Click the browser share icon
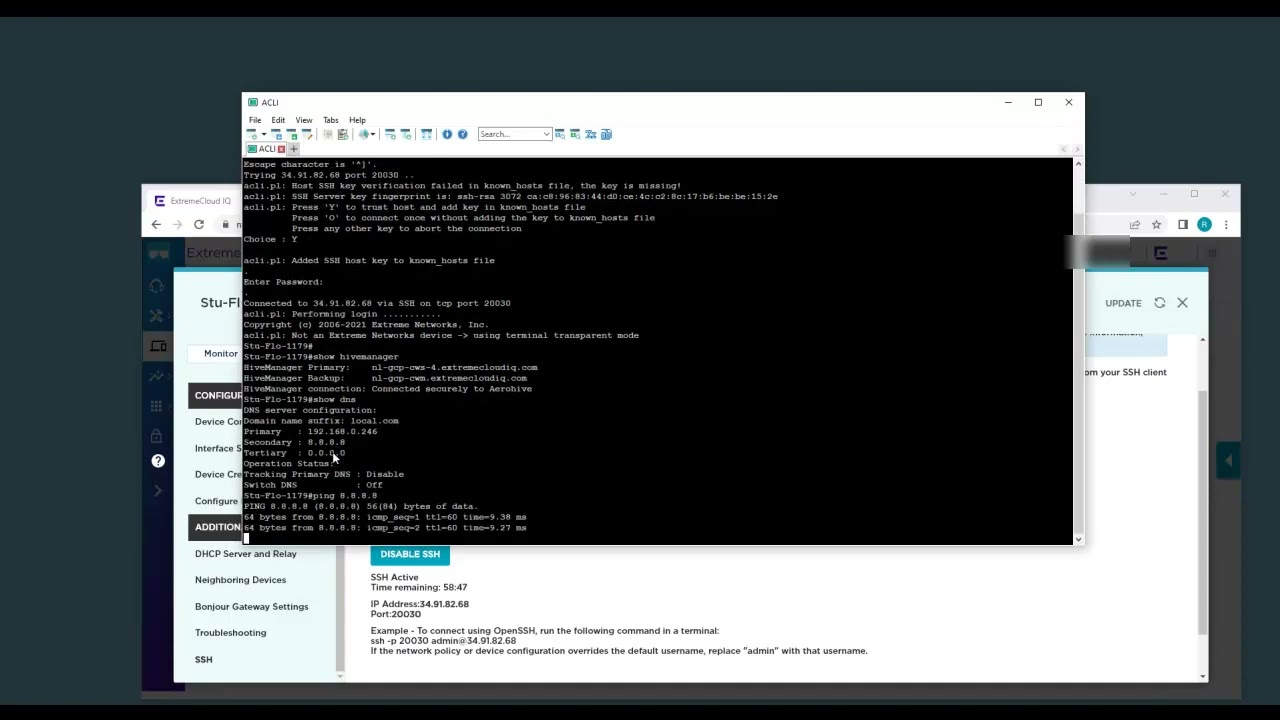This screenshot has width=1280, height=720. point(1135,225)
